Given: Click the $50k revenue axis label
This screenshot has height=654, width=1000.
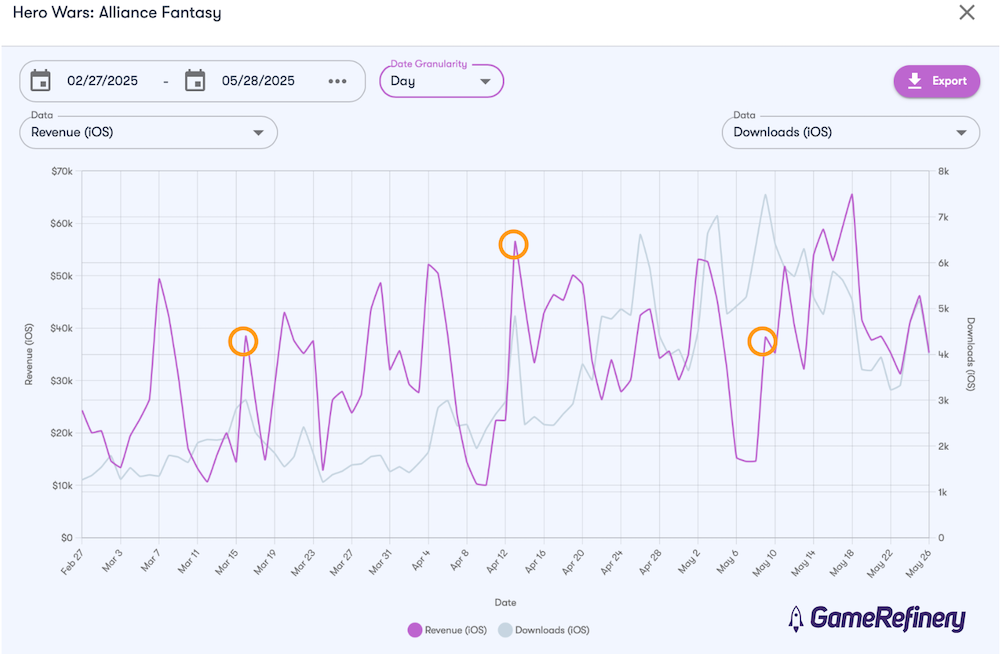Looking at the screenshot, I should (62, 276).
